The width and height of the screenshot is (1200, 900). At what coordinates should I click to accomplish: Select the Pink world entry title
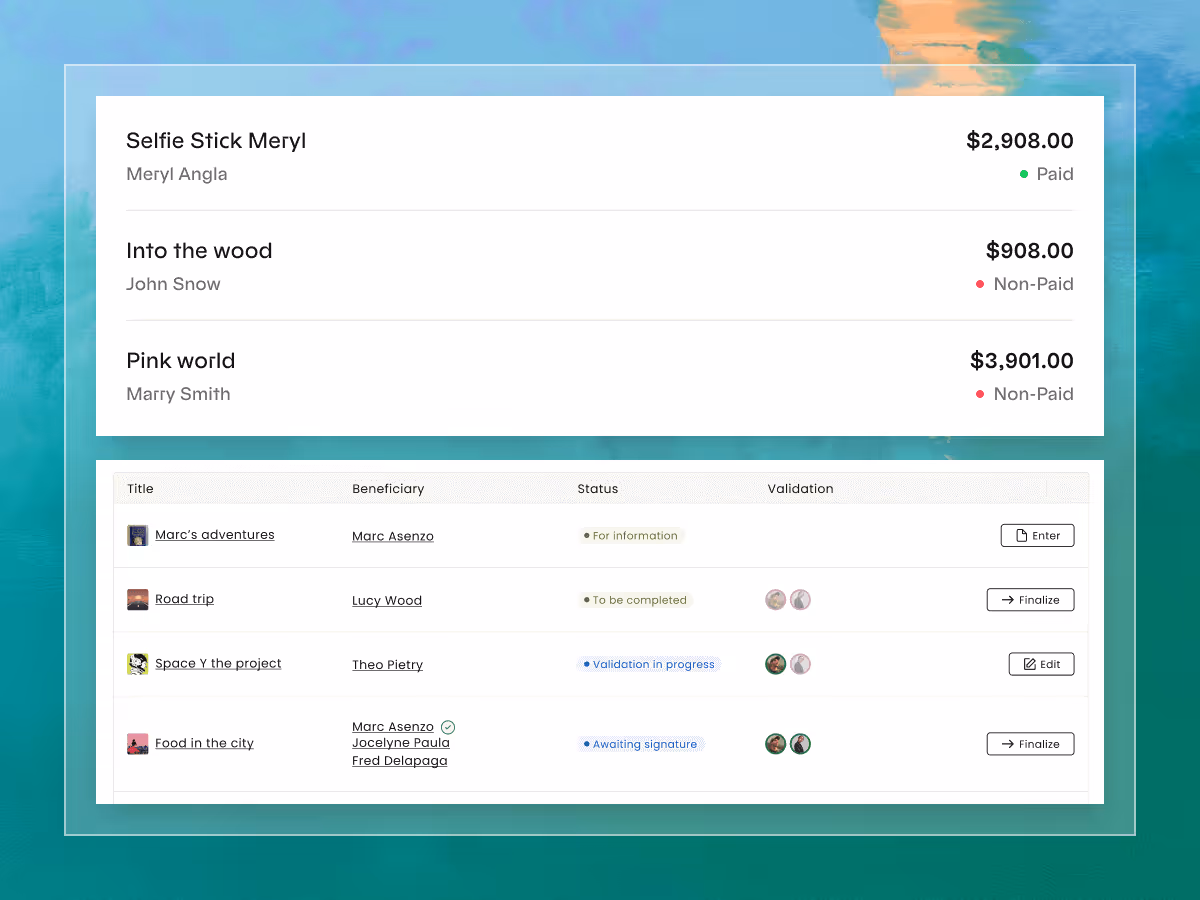[181, 361]
